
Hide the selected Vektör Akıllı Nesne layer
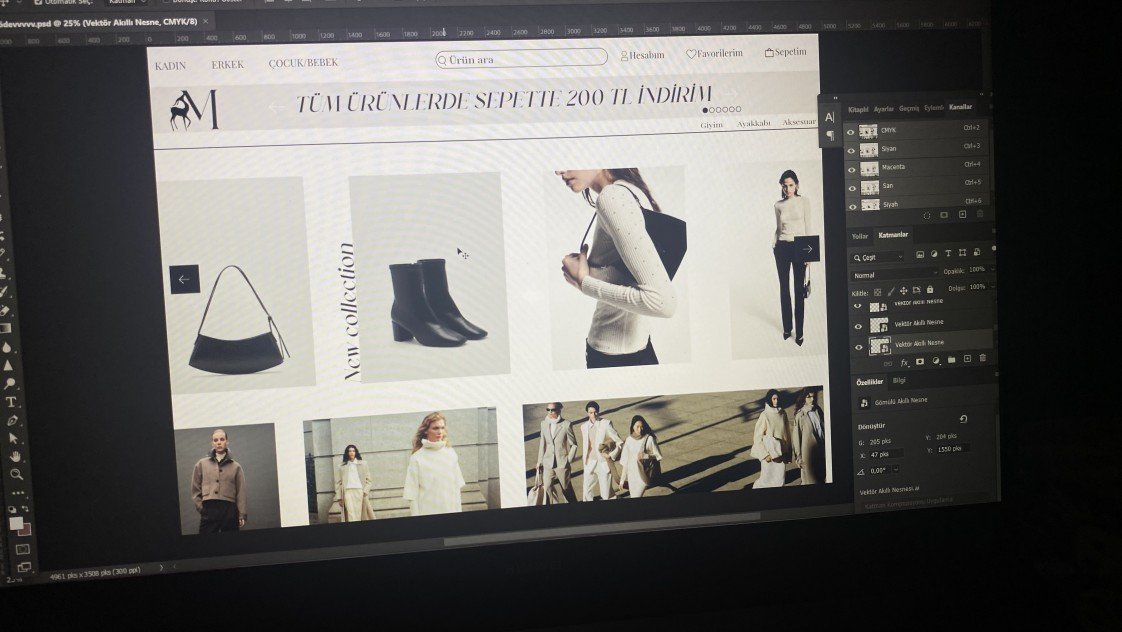tap(858, 346)
